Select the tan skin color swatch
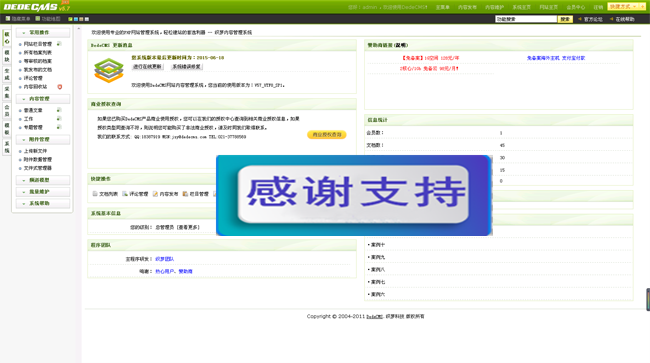This screenshot has height=363, width=650. click(81, 19)
